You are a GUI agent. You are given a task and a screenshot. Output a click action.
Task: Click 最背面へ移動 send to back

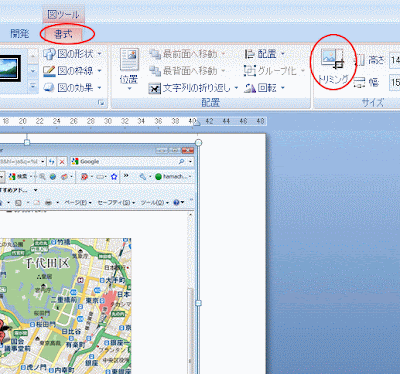click(x=187, y=71)
